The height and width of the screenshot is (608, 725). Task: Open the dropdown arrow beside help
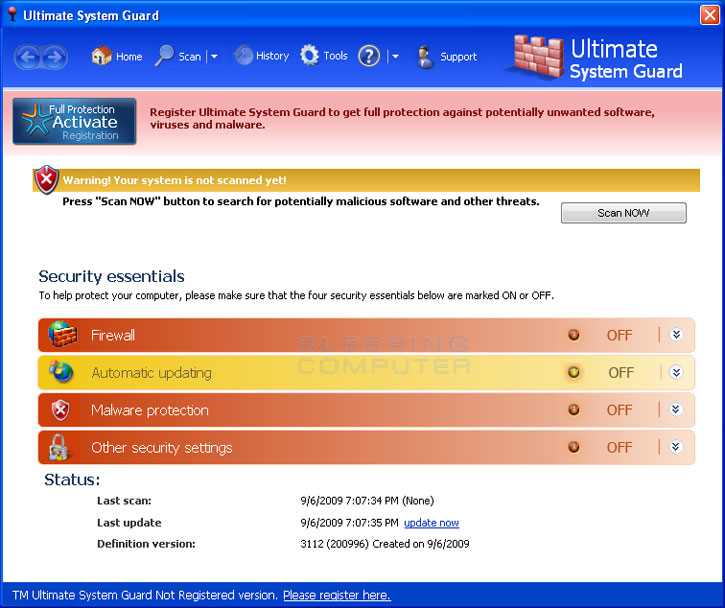395,57
